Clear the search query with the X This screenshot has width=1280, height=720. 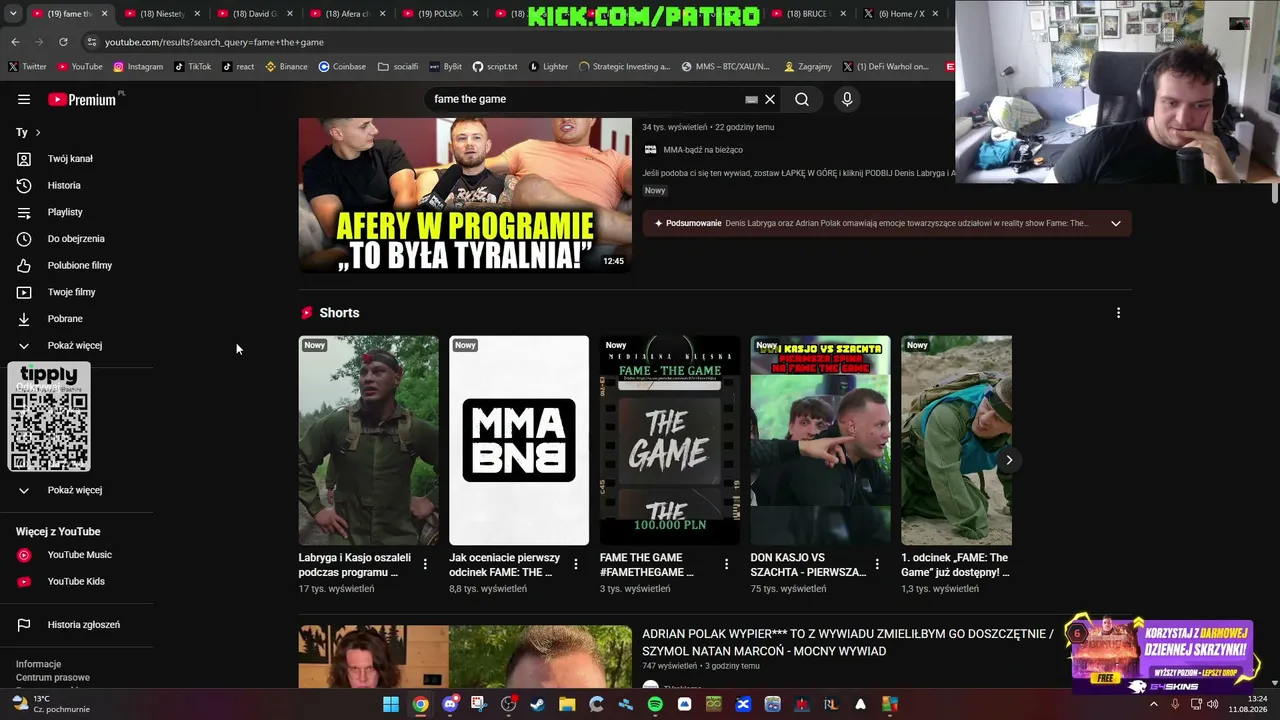pos(770,99)
